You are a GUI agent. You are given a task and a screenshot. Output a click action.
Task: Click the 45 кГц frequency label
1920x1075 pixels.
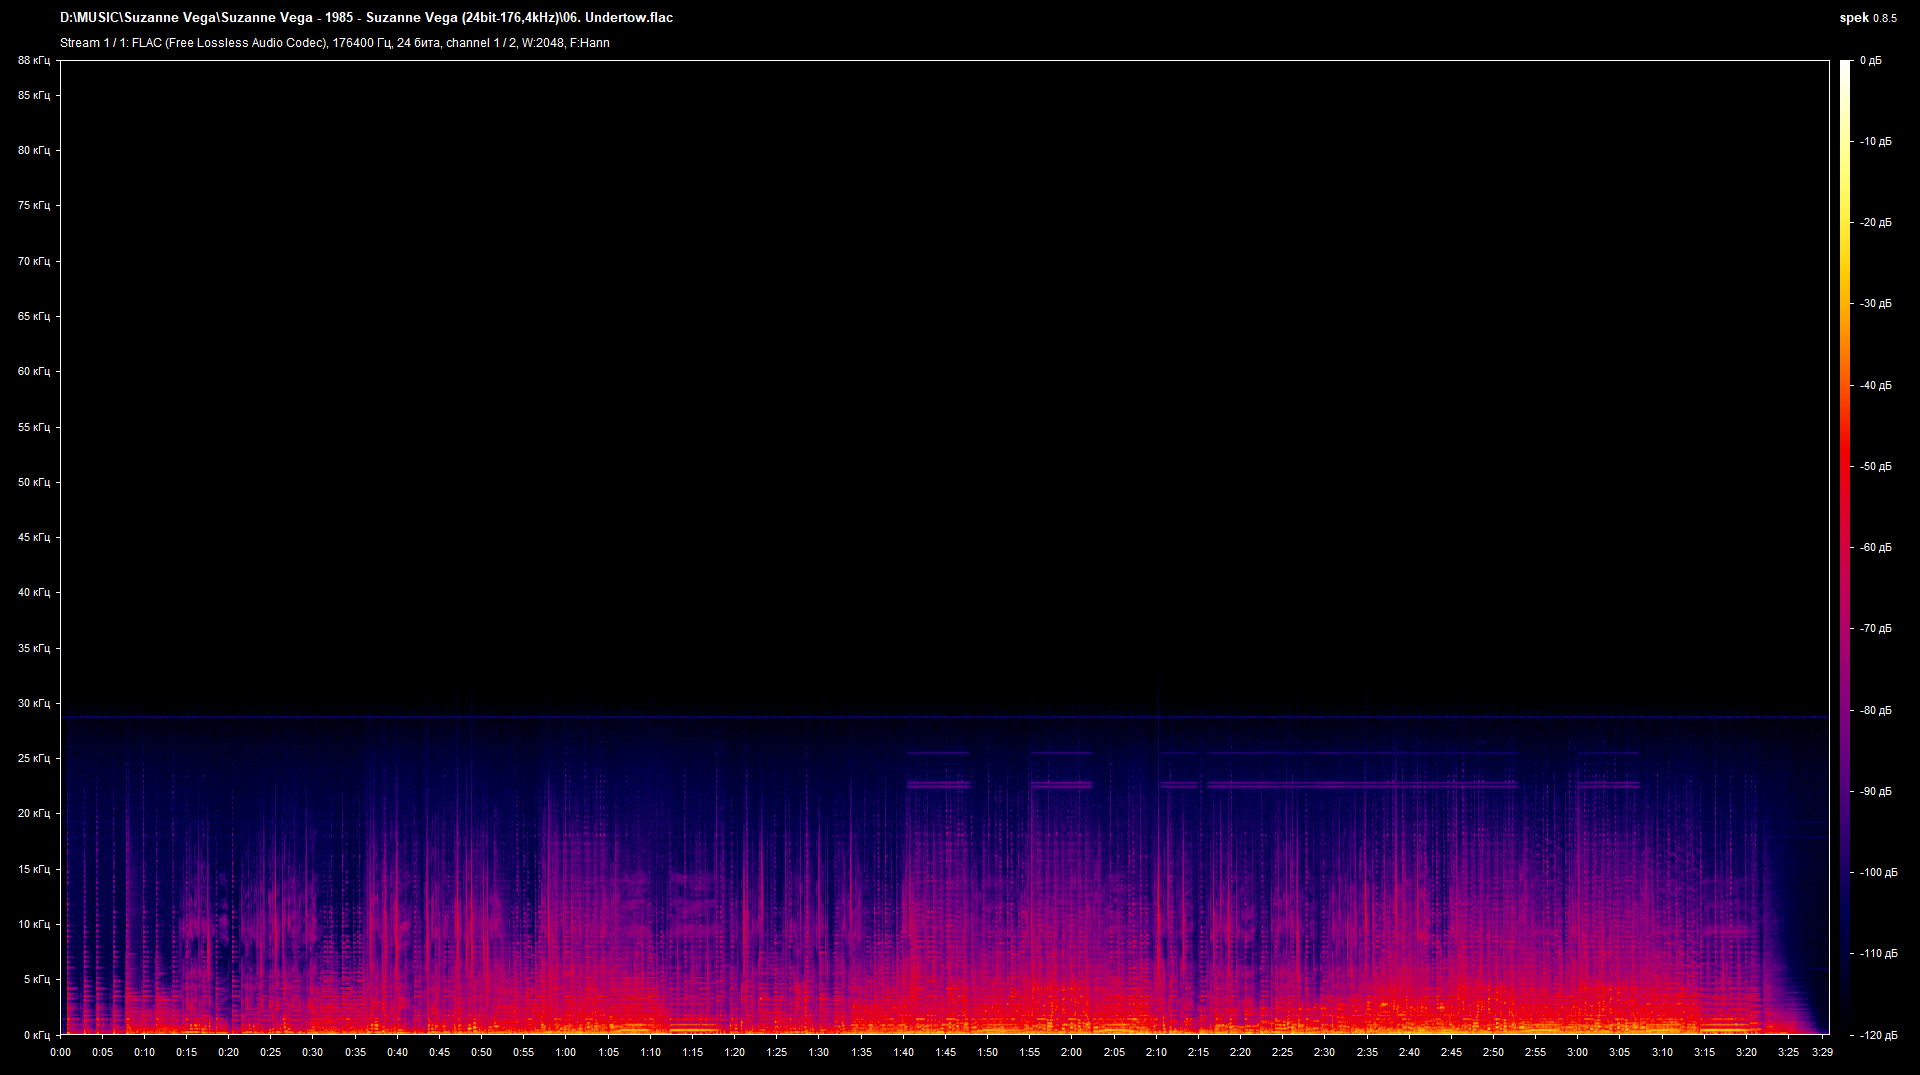(34, 538)
